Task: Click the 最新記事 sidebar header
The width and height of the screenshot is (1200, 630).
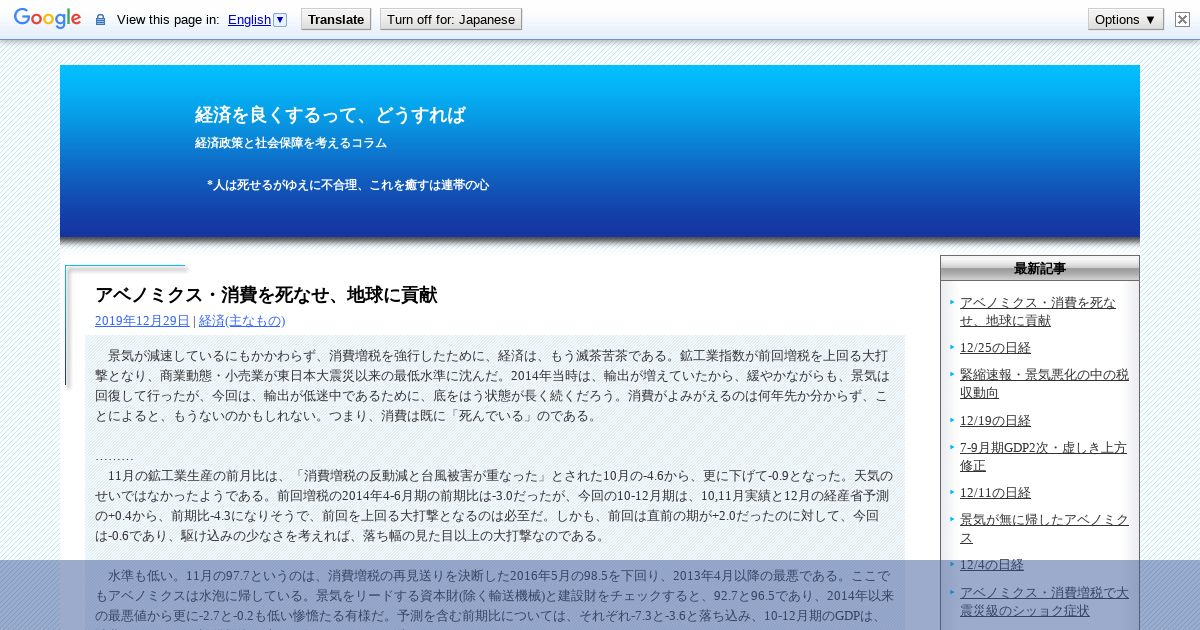Action: pyautogui.click(x=1040, y=268)
